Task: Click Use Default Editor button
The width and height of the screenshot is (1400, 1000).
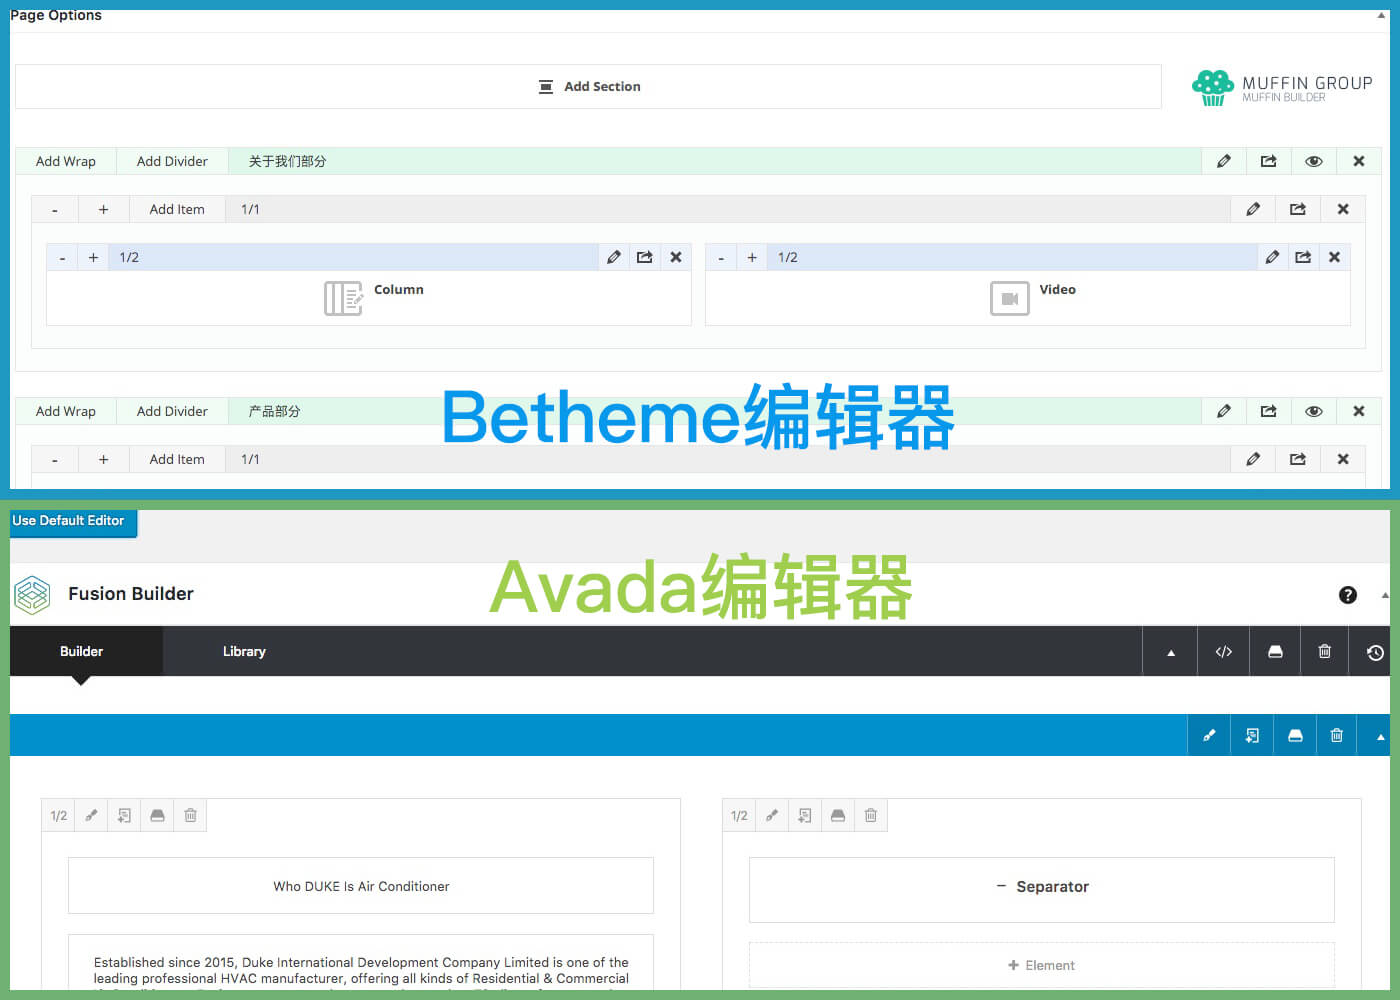Action: [69, 521]
